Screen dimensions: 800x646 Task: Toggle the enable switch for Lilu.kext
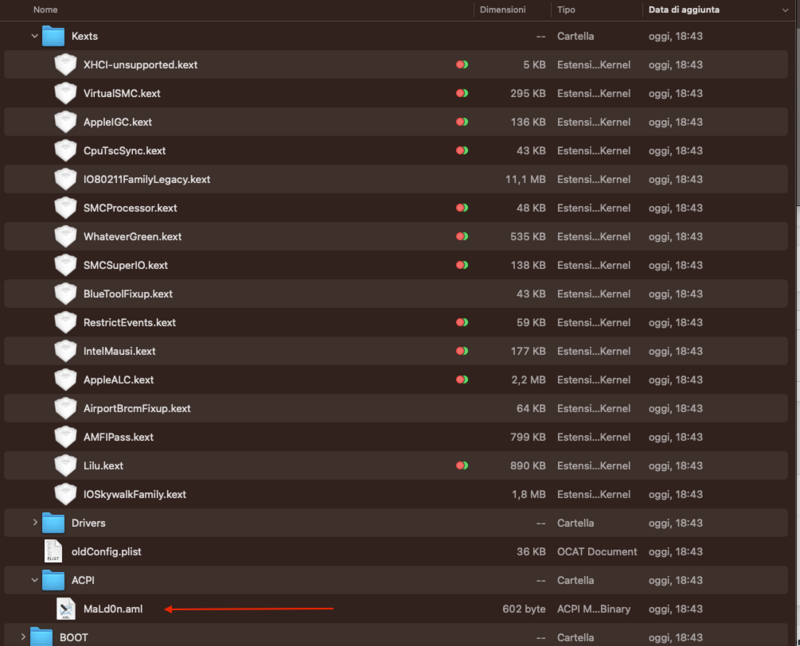tap(460, 465)
